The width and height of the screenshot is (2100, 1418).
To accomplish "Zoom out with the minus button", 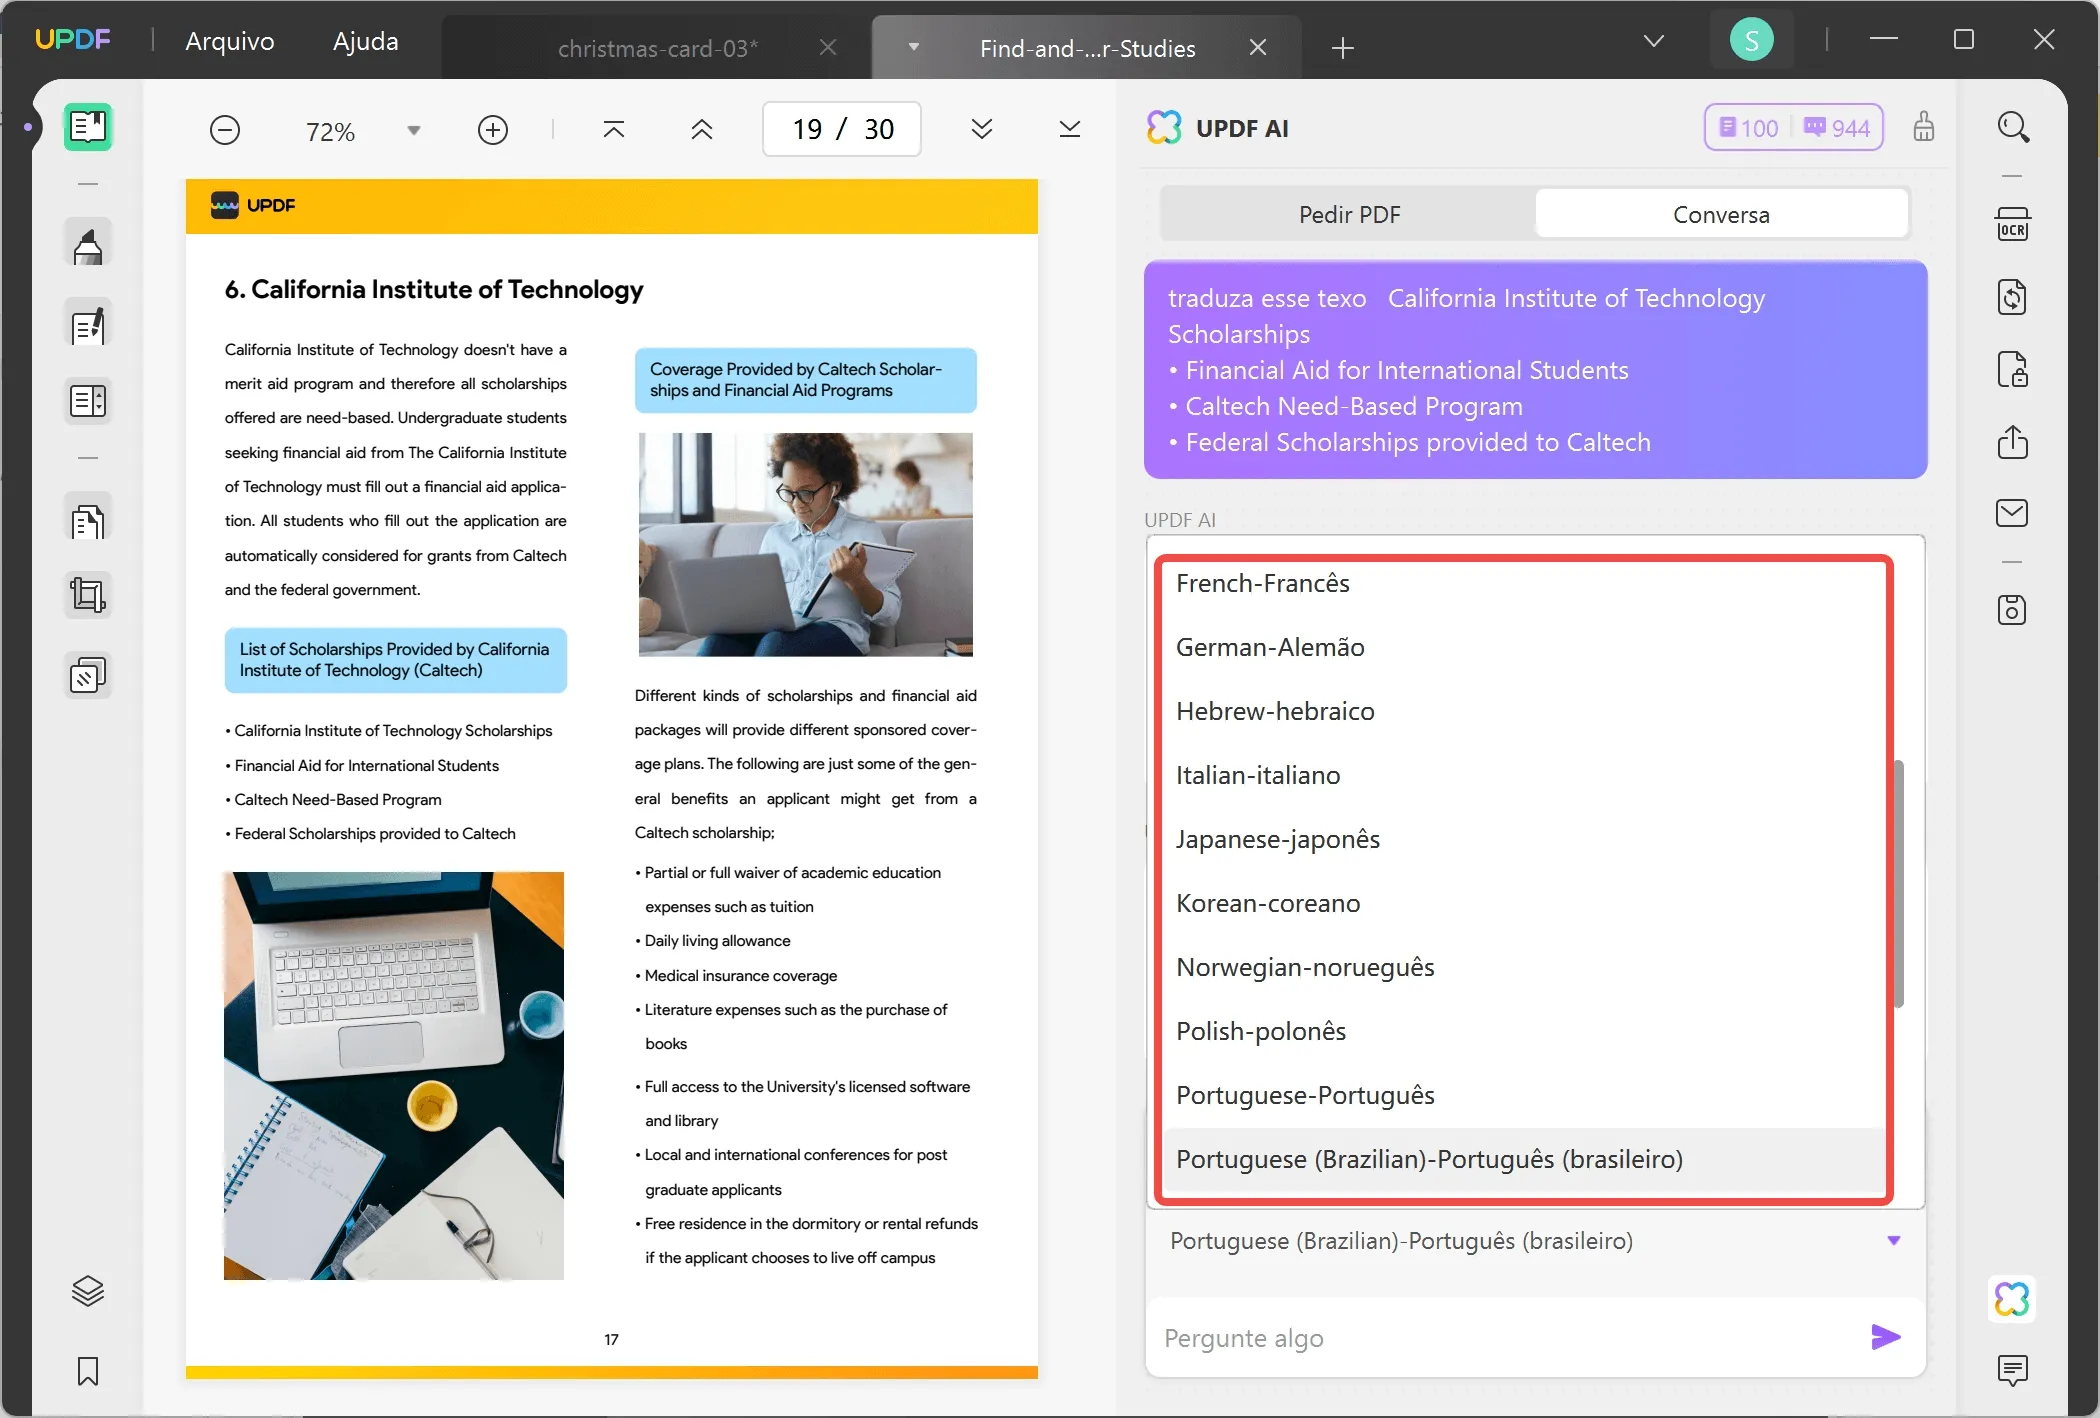I will (x=225, y=130).
